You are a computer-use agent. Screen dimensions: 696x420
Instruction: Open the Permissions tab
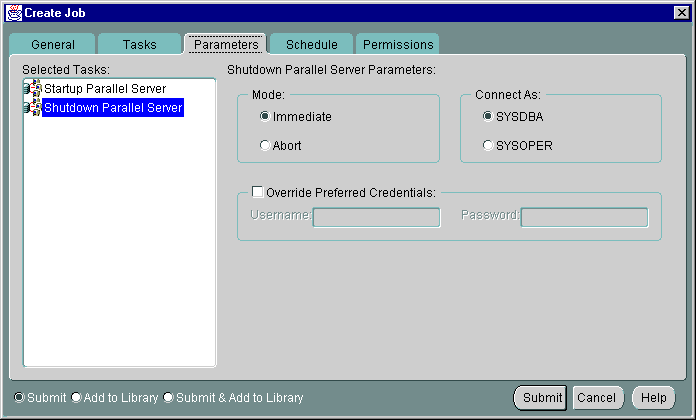pos(398,45)
